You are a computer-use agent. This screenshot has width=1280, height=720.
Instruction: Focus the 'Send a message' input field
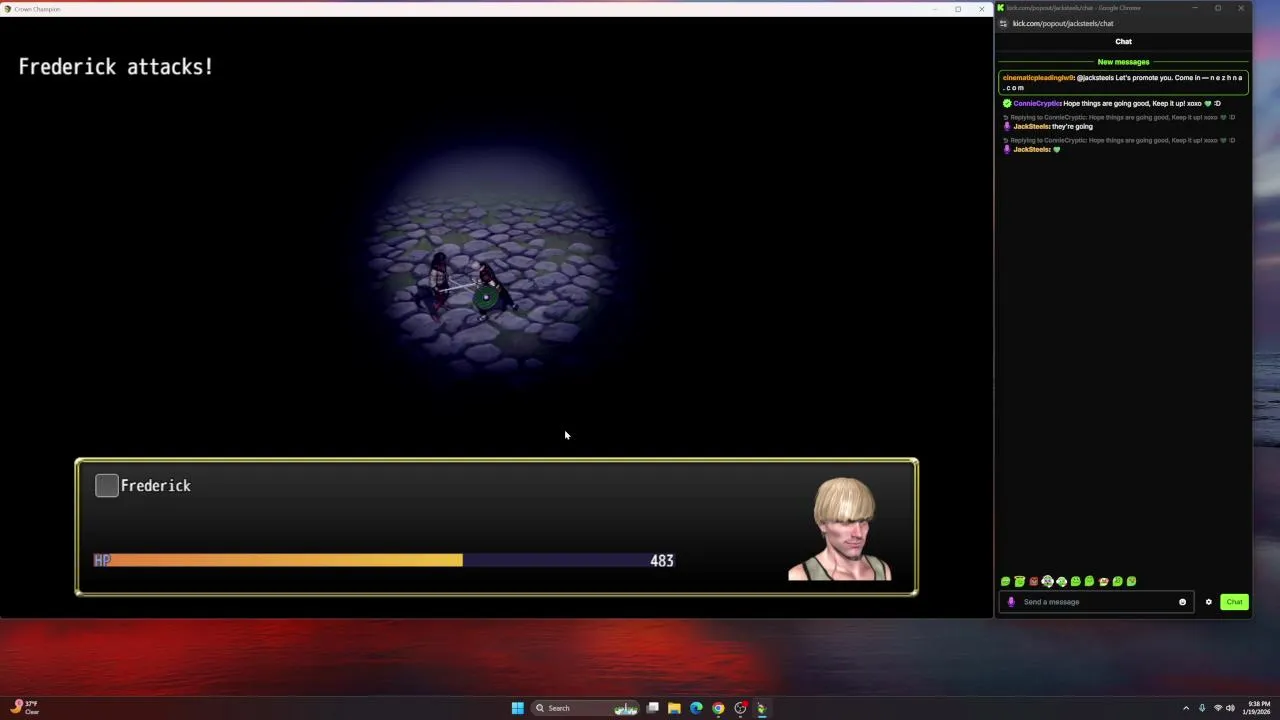(x=1097, y=602)
